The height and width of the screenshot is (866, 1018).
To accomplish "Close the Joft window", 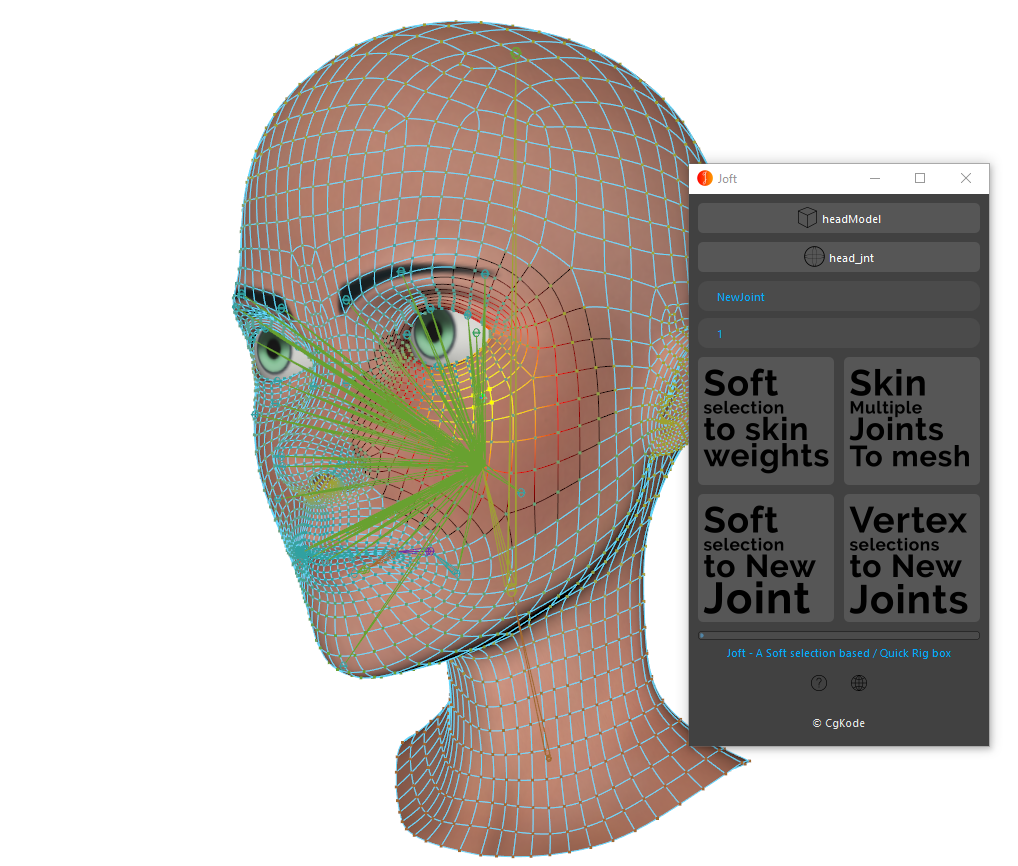I will tap(966, 179).
